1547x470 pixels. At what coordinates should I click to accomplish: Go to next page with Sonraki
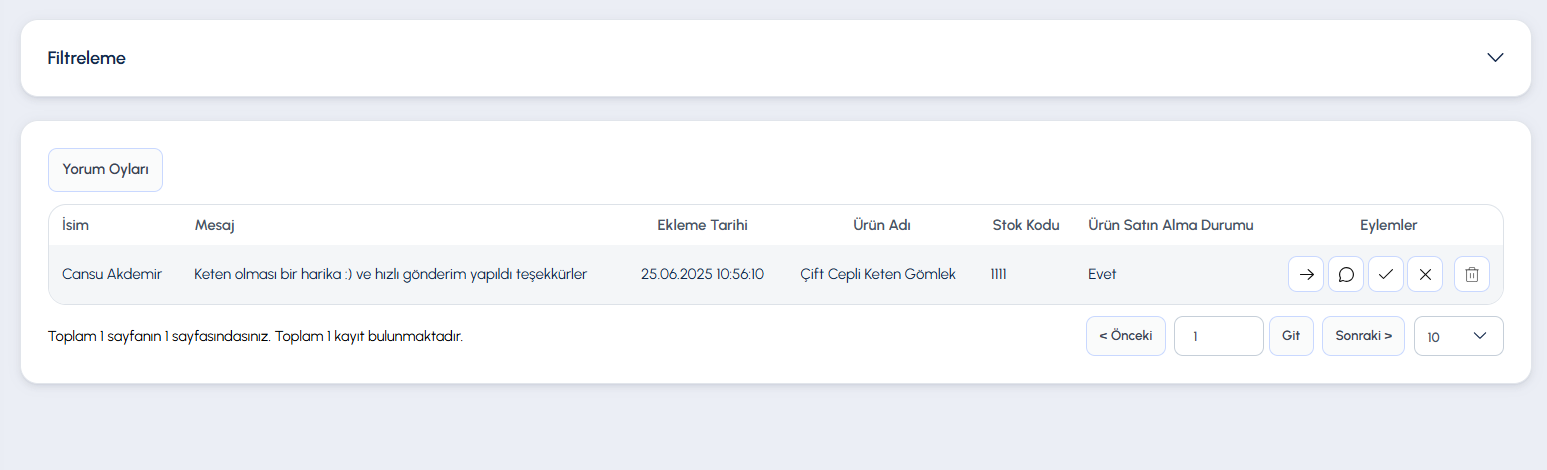1364,336
